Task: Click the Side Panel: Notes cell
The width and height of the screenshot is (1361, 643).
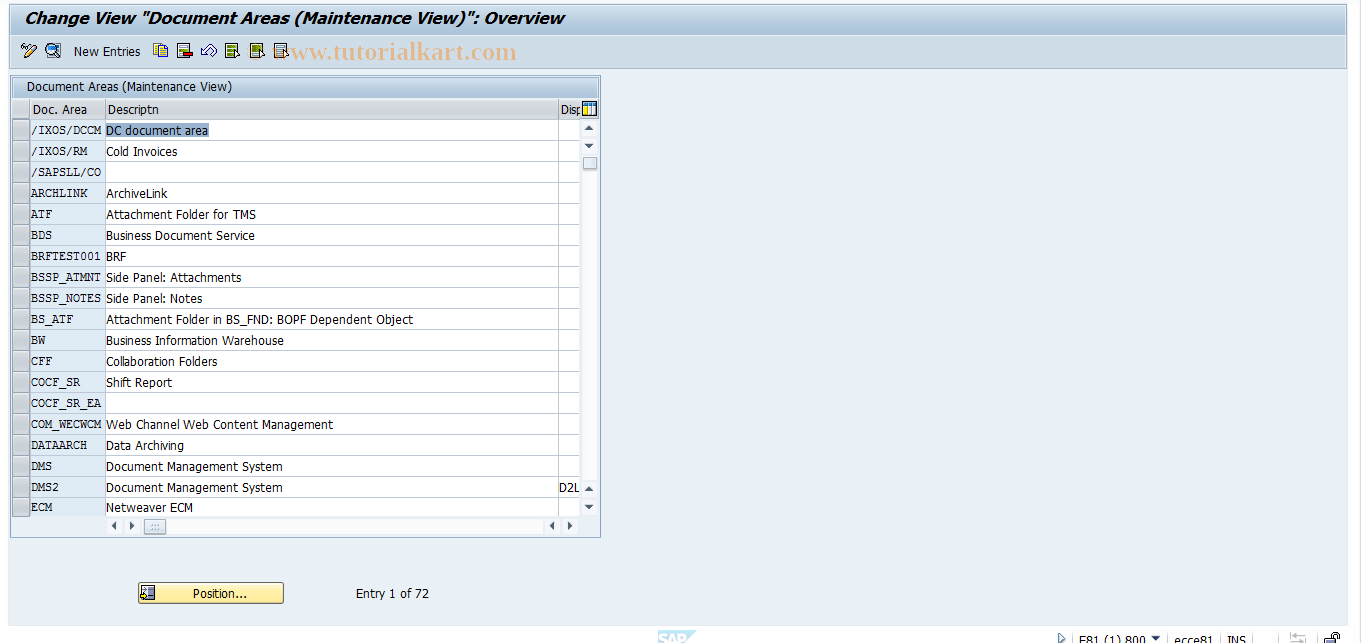Action: pos(332,298)
